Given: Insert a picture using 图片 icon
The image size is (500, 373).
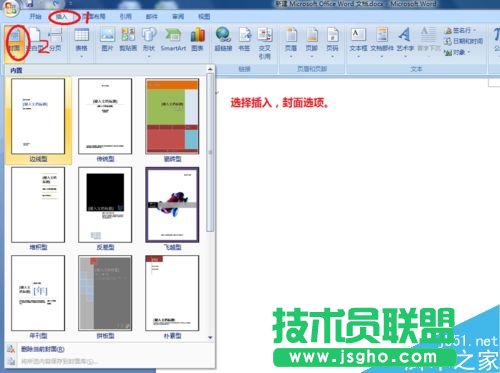Looking at the screenshot, I should (x=107, y=40).
